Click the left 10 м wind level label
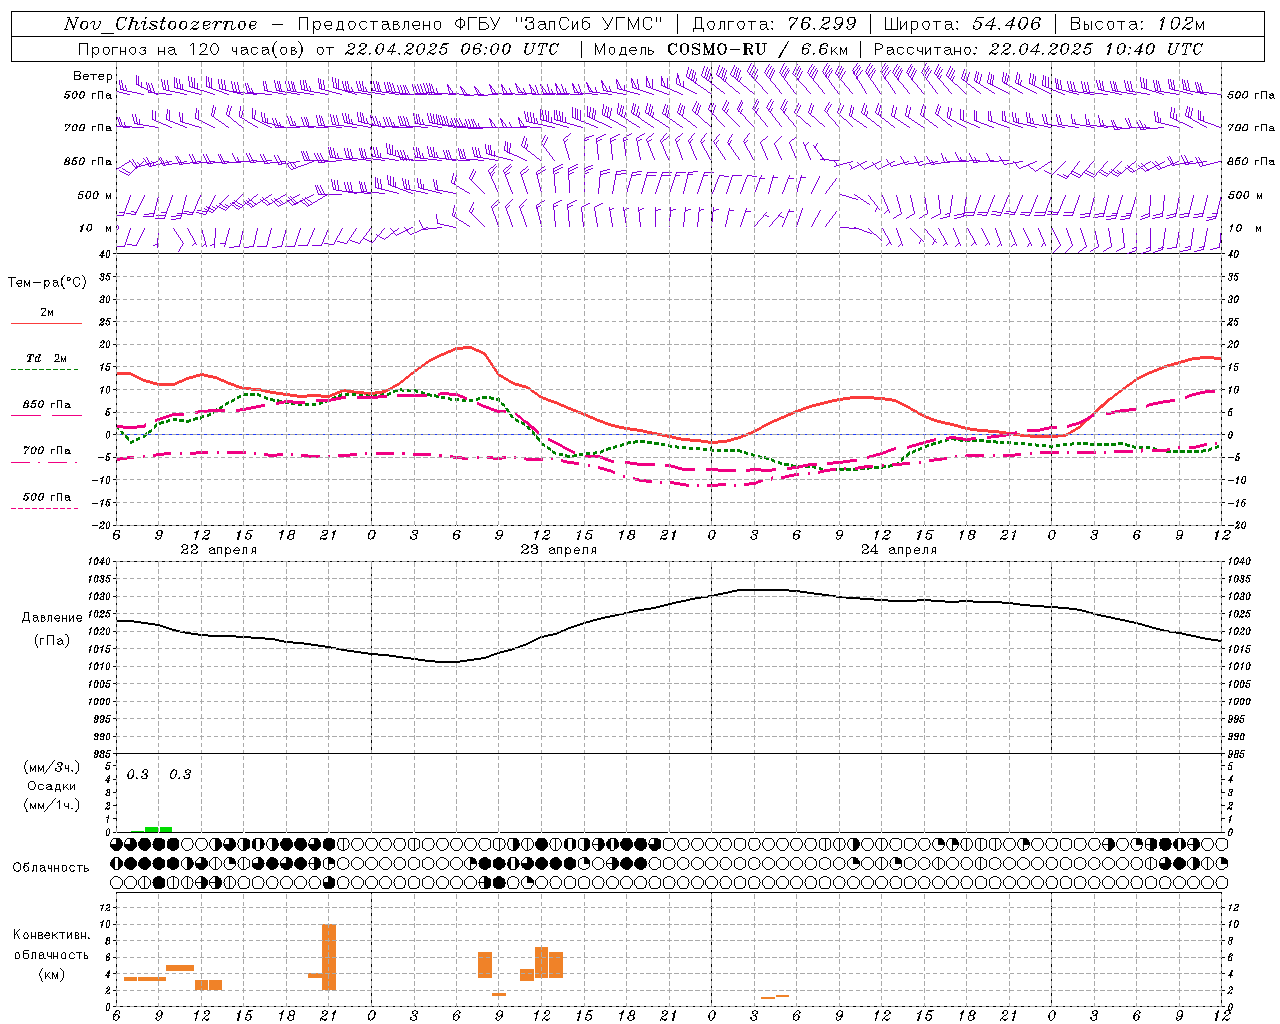Viewport: 1280px width, 1024px height. (x=96, y=228)
